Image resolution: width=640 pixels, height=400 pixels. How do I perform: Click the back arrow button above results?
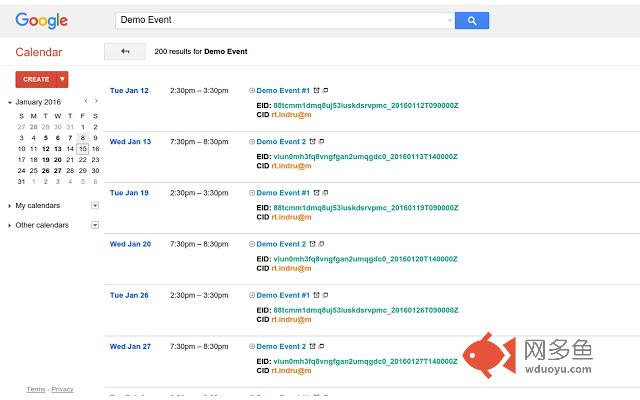coord(124,51)
